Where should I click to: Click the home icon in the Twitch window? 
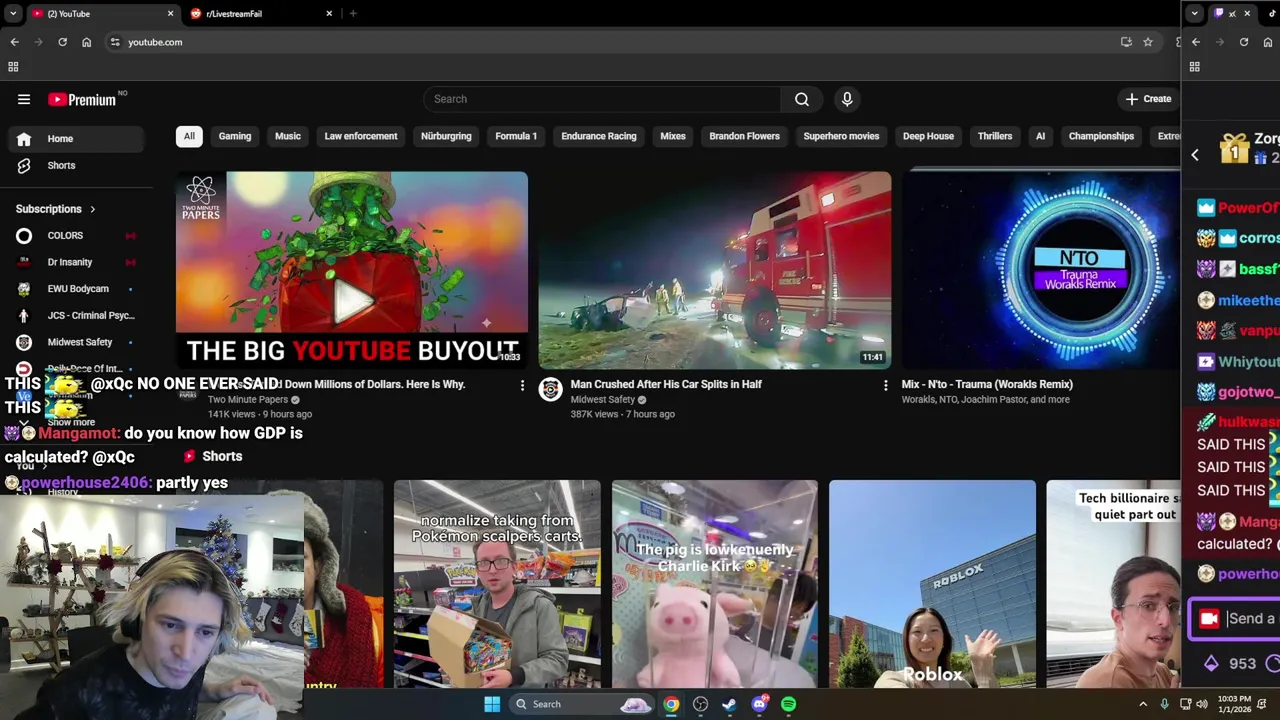(x=1268, y=42)
